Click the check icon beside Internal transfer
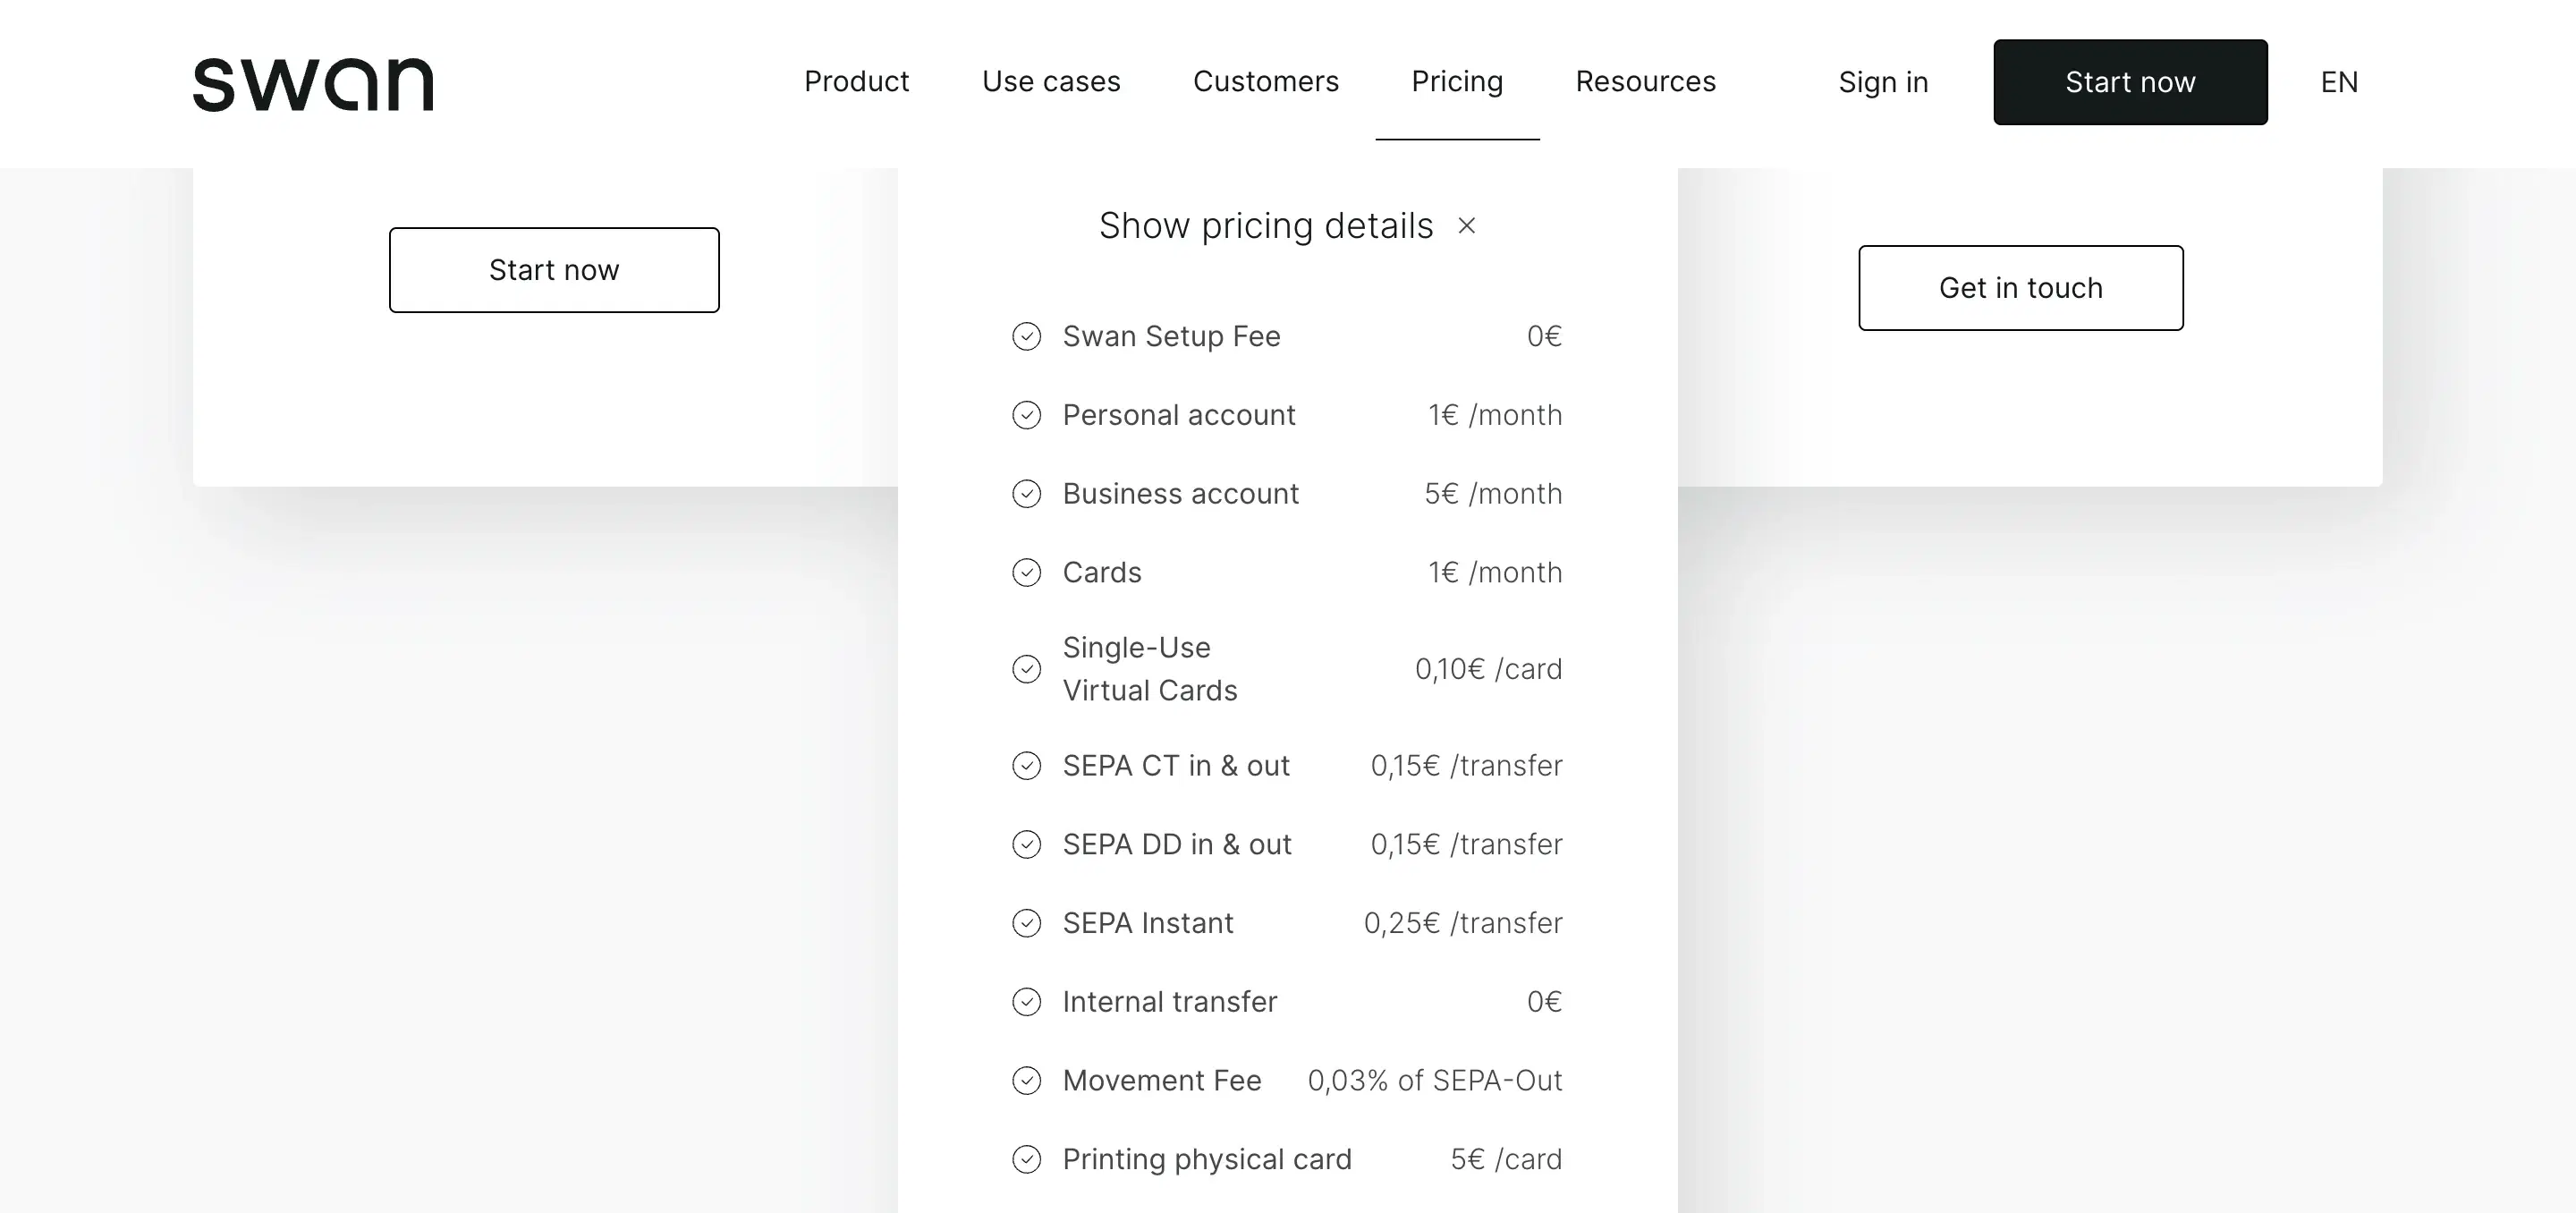 pos(1027,1002)
